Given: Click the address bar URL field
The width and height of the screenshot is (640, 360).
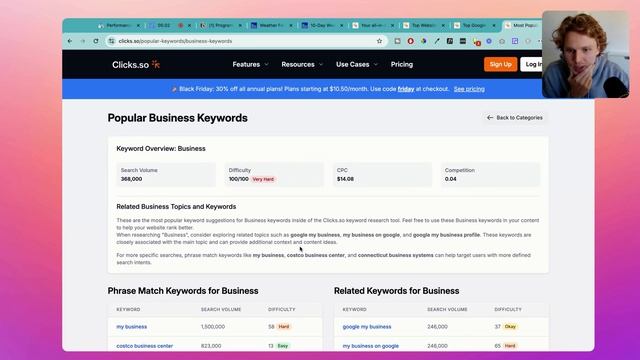Looking at the screenshot, I should tap(245, 41).
